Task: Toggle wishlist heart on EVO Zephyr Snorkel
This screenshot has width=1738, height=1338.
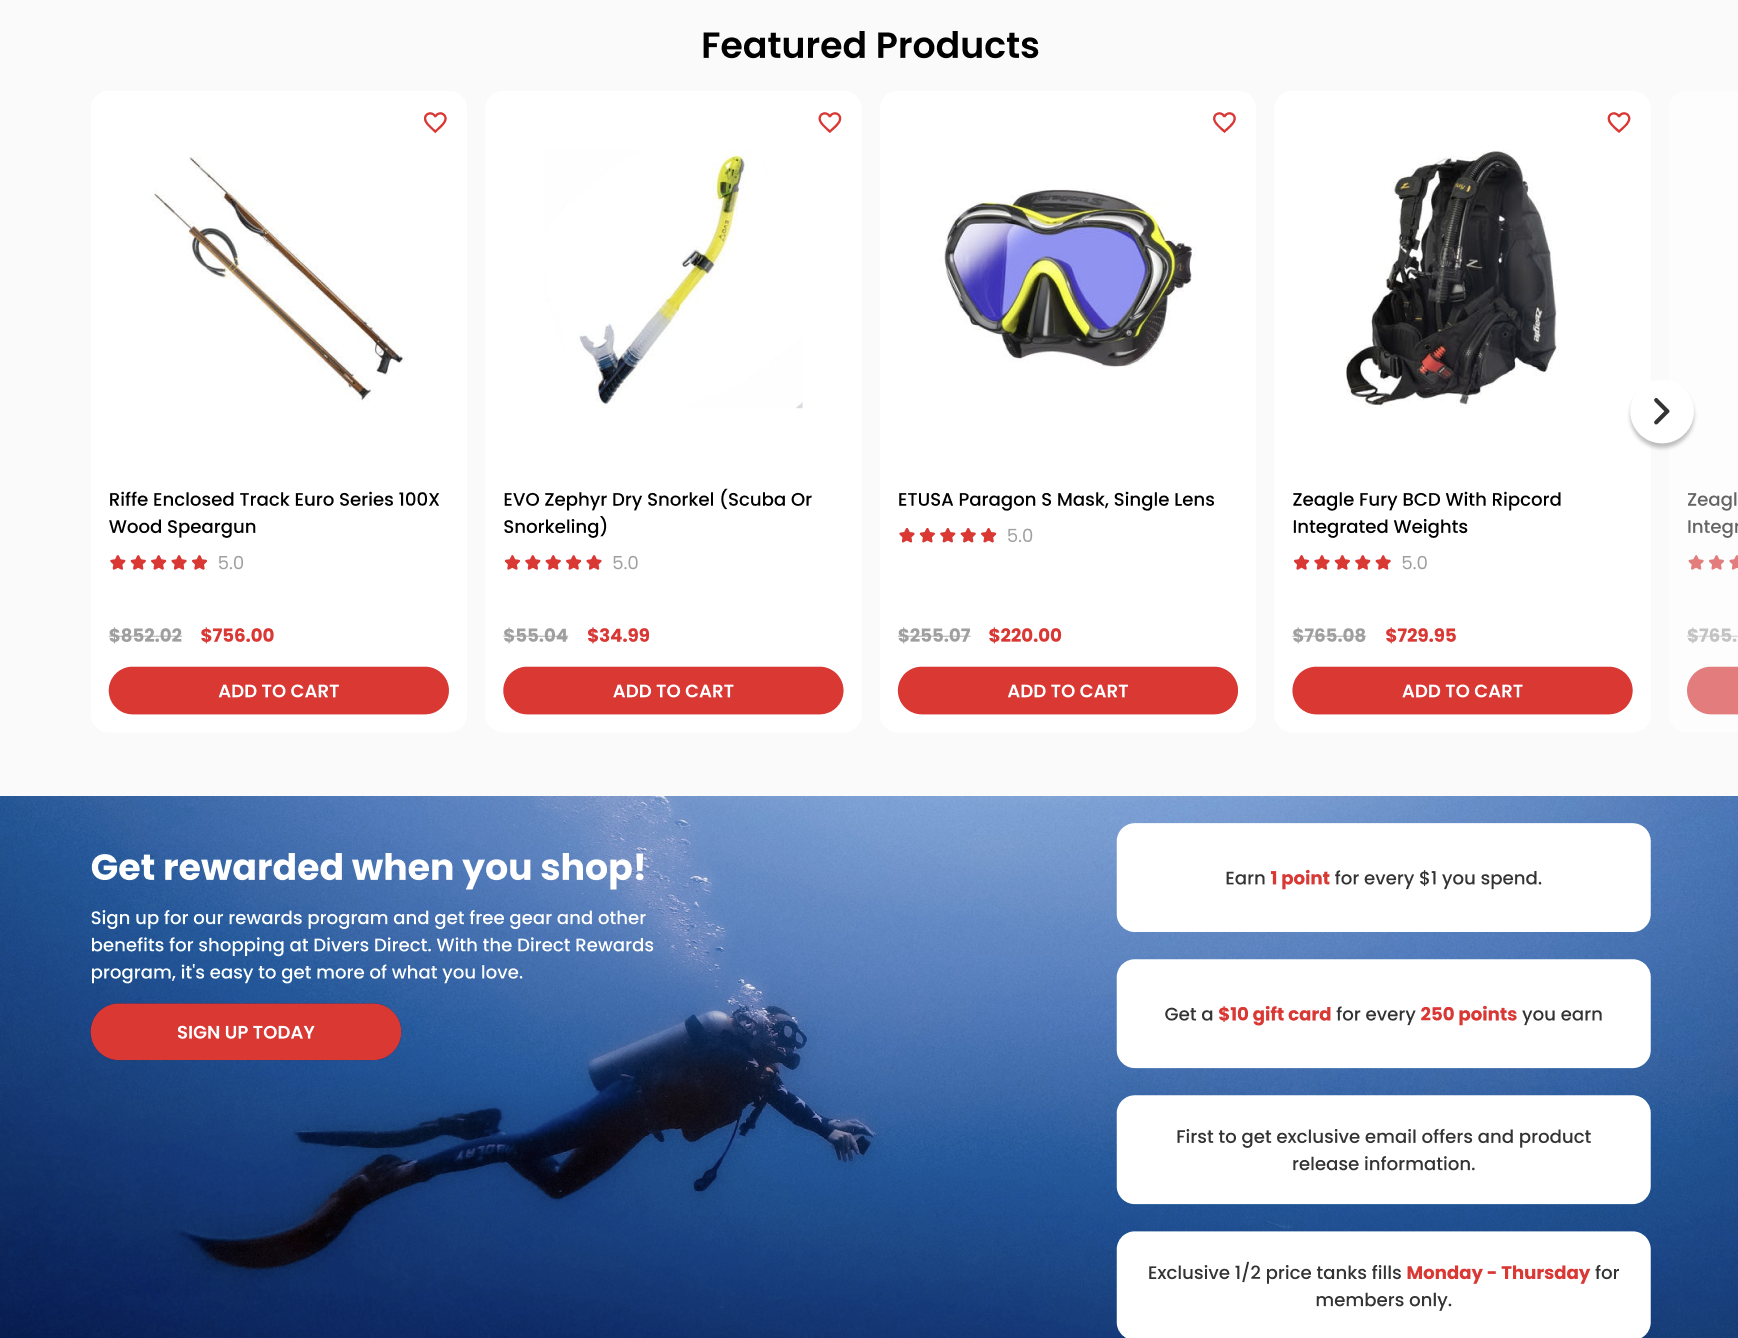Action: 830,122
